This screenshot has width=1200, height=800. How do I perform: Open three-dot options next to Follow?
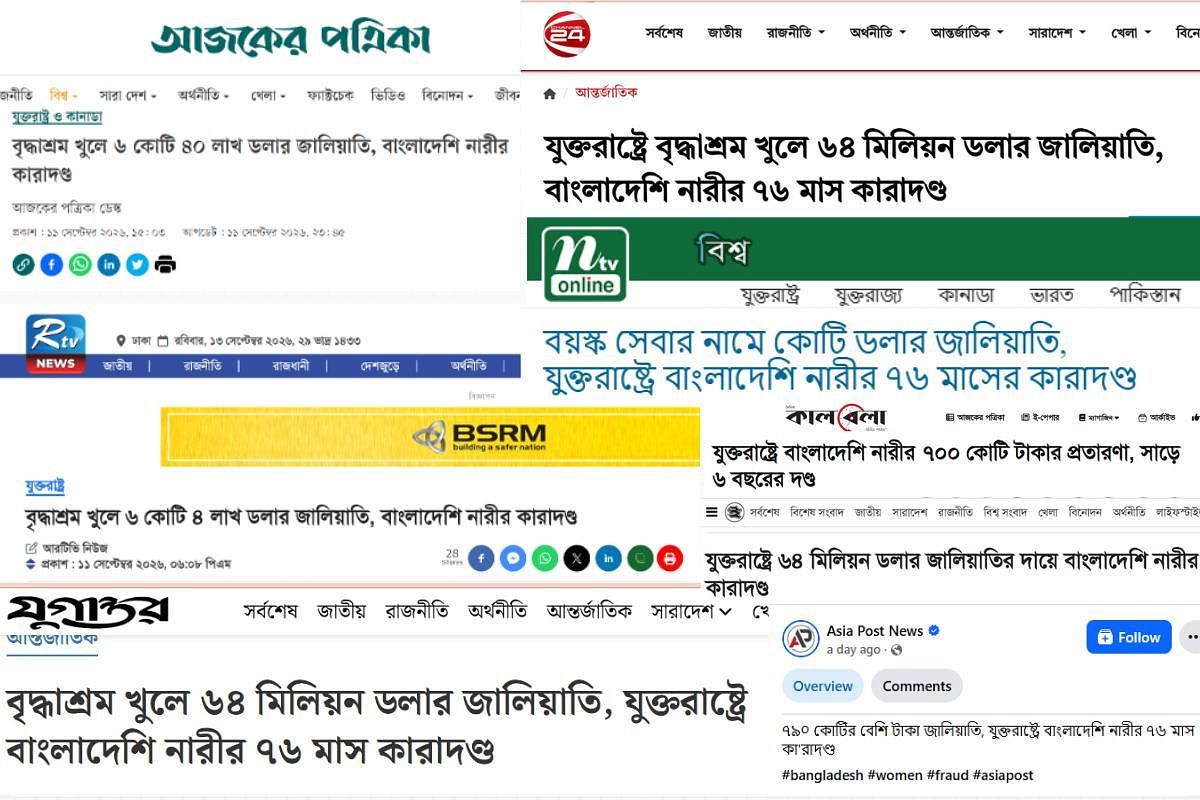[1190, 636]
